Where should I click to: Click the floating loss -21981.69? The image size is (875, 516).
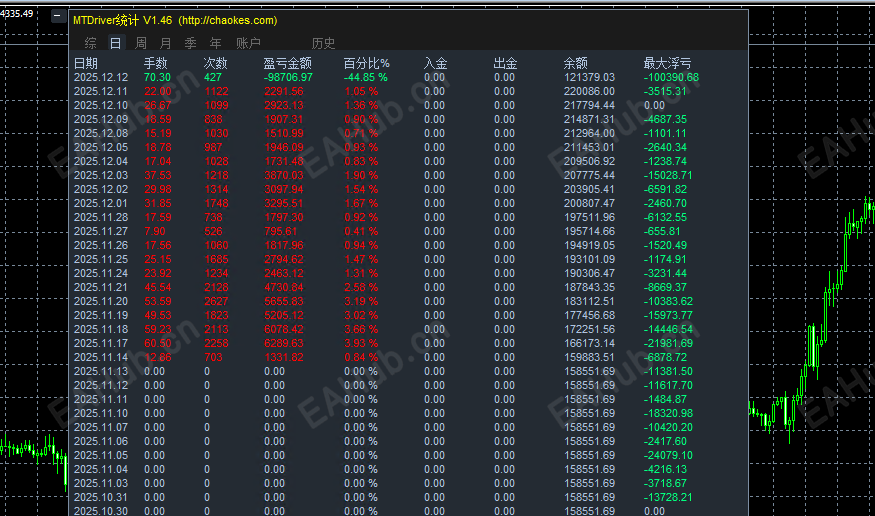click(x=668, y=343)
